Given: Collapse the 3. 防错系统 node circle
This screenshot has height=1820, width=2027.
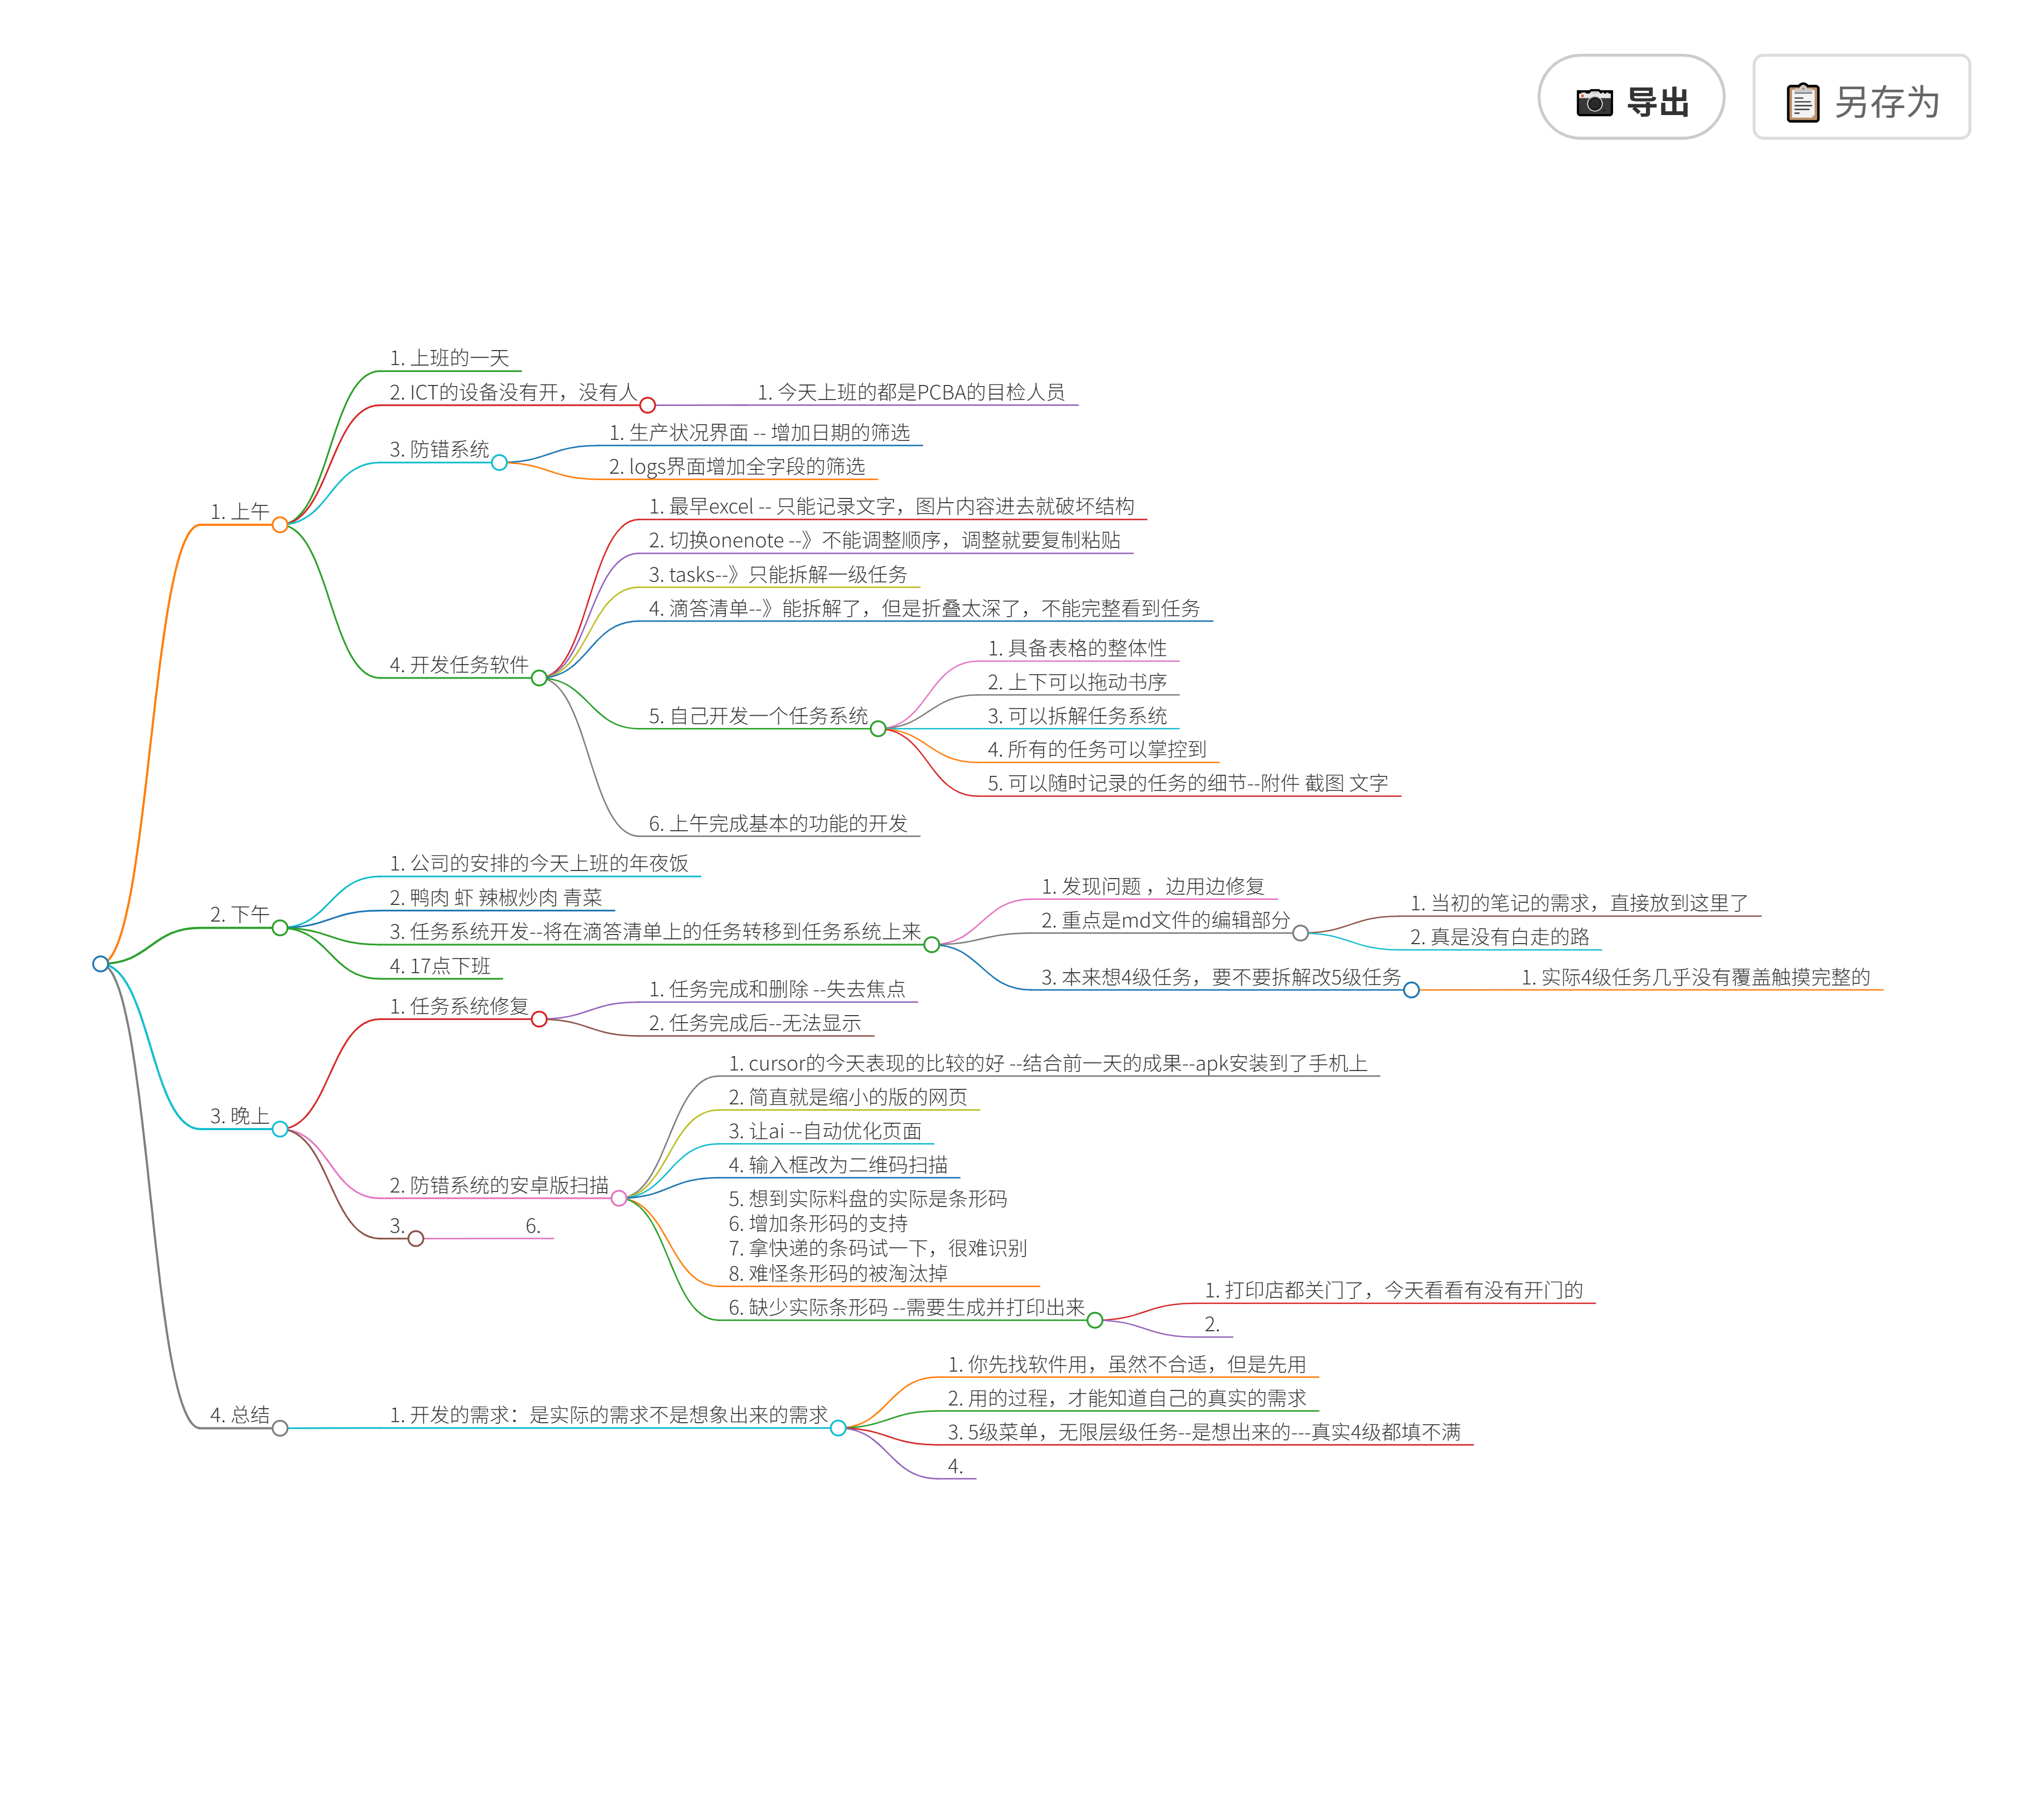Looking at the screenshot, I should click(x=499, y=462).
